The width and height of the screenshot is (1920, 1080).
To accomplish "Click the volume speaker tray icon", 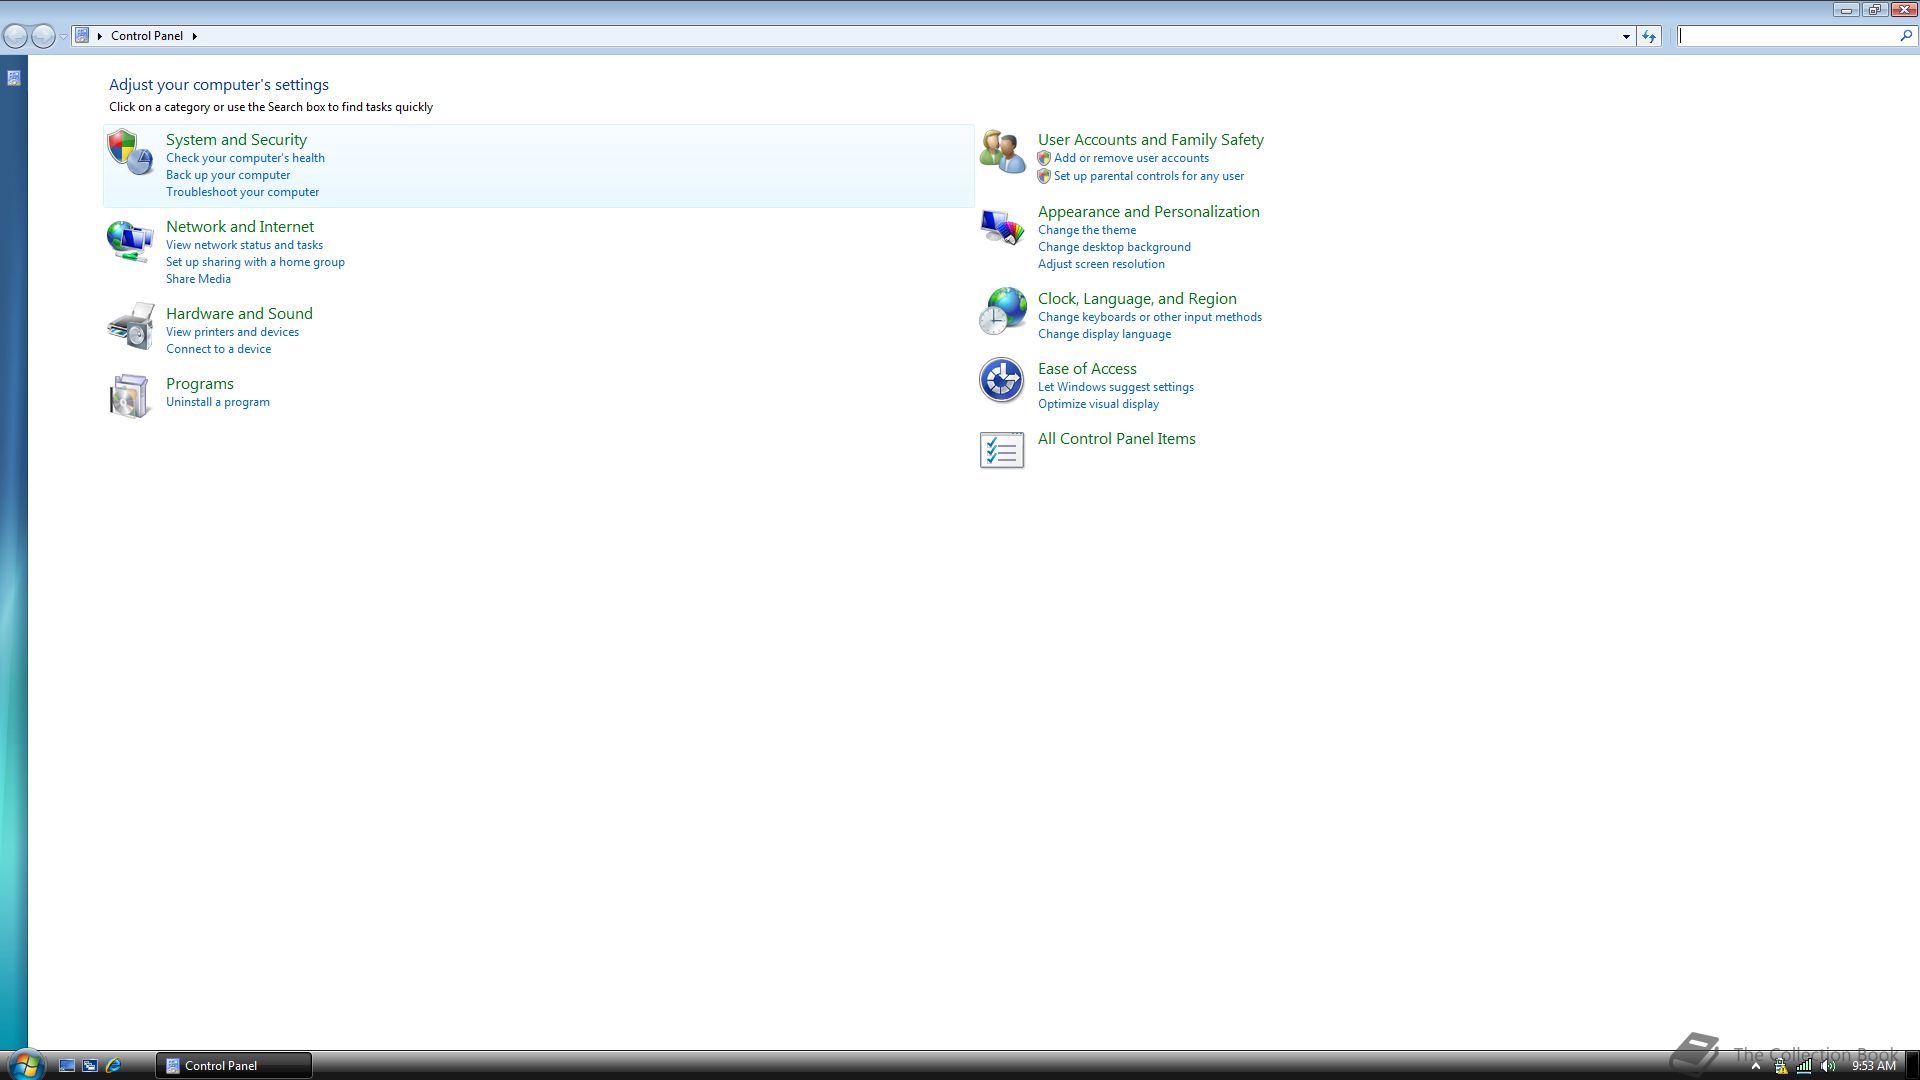I will [x=1828, y=1066].
